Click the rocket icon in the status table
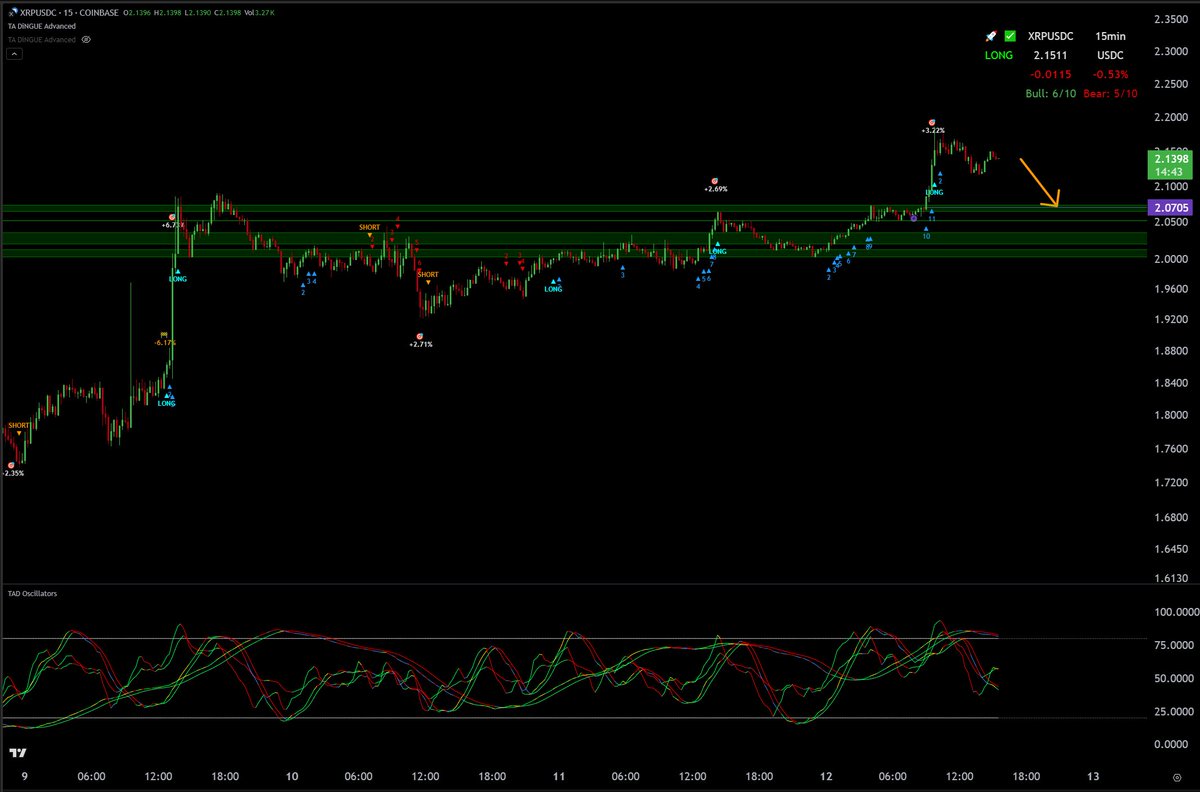The height and width of the screenshot is (792, 1200). [x=989, y=36]
